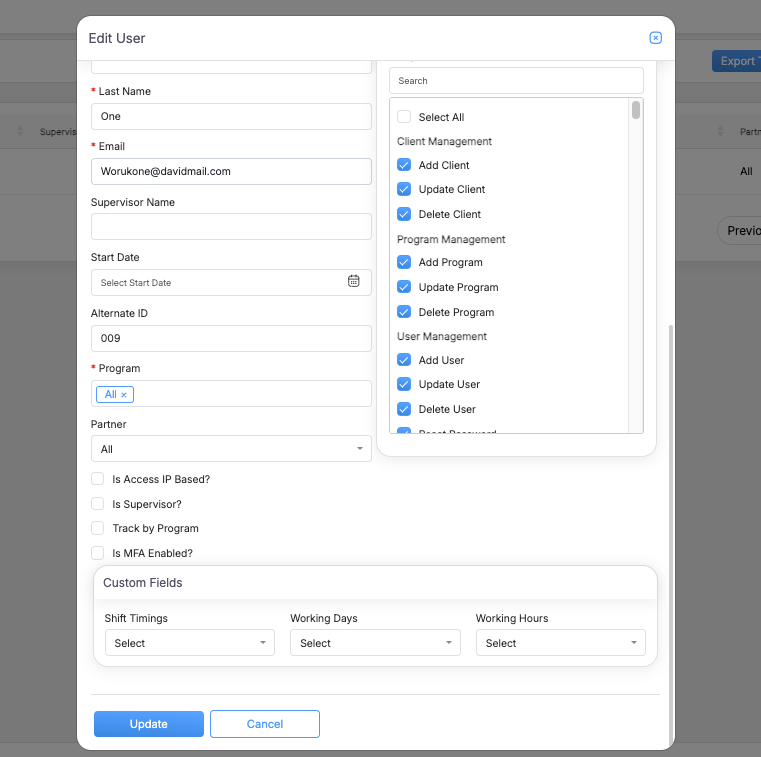The image size is (761, 757).
Task: Uncheck the Add Program permission
Action: [404, 262]
